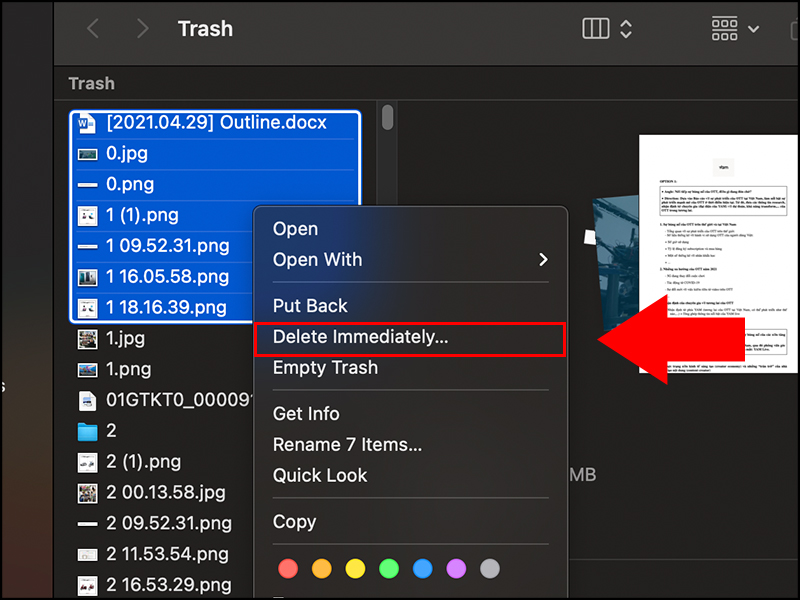Select Open in the context menu
800x600 pixels.
click(295, 229)
